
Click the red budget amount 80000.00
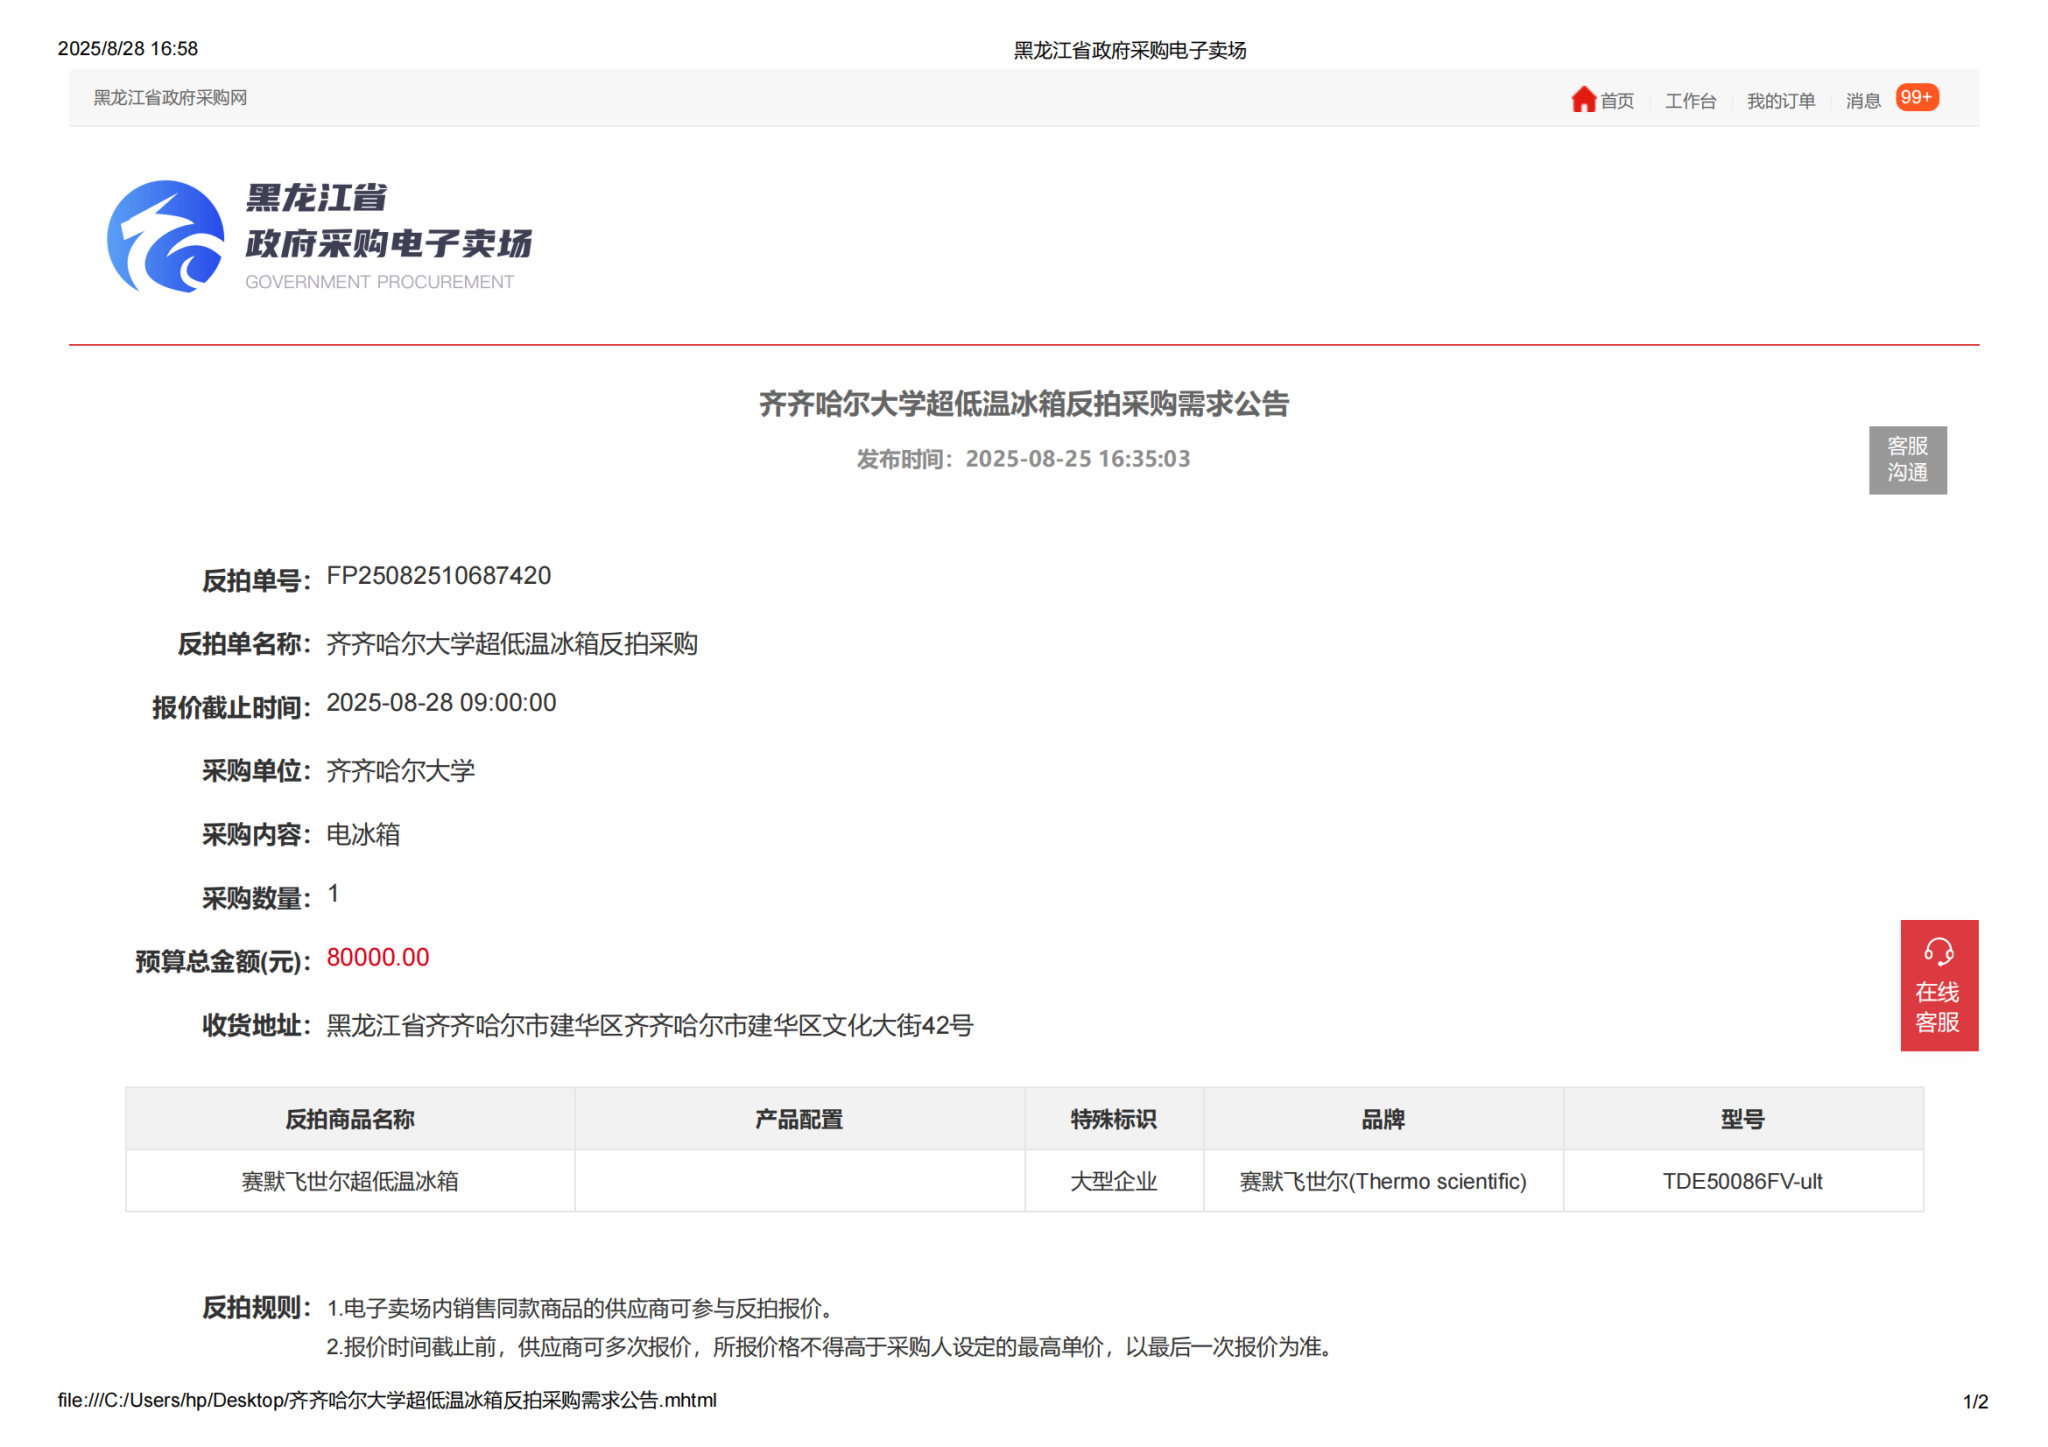pyautogui.click(x=378, y=957)
